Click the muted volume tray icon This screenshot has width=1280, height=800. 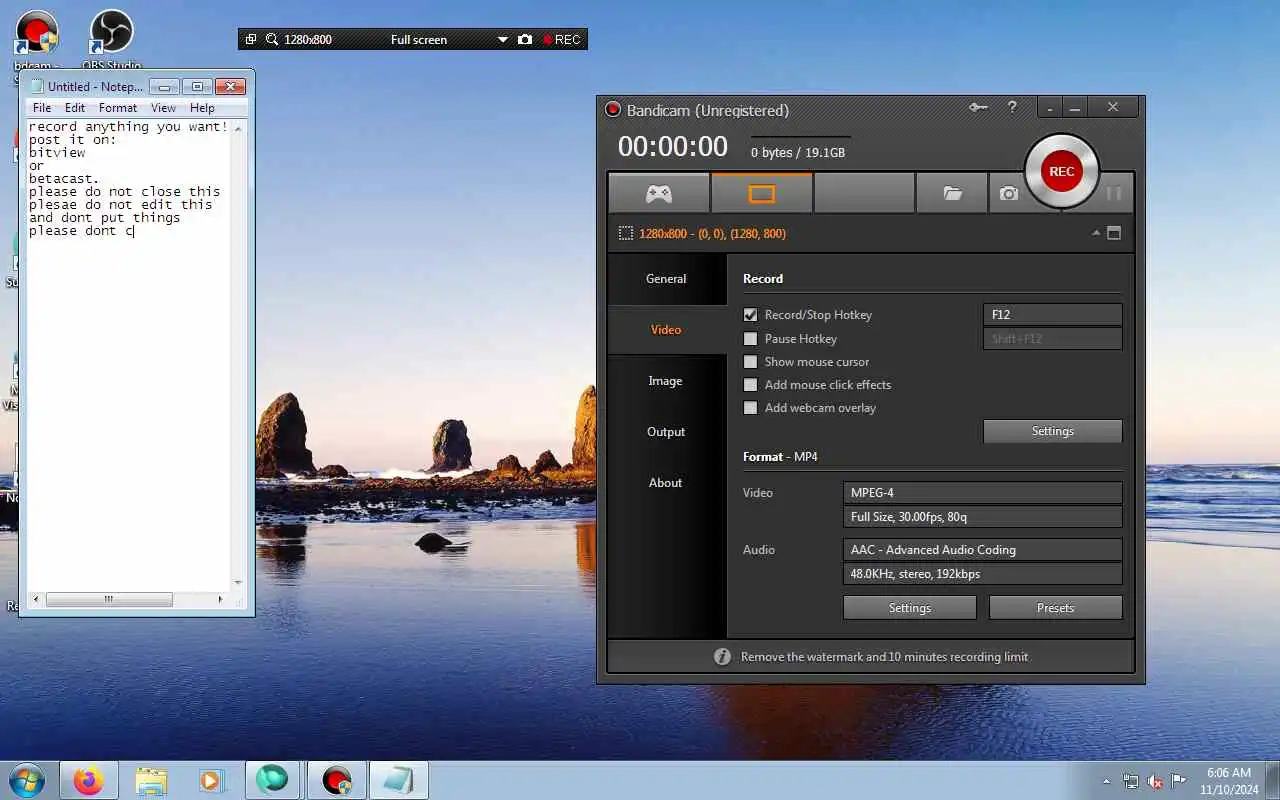1155,781
